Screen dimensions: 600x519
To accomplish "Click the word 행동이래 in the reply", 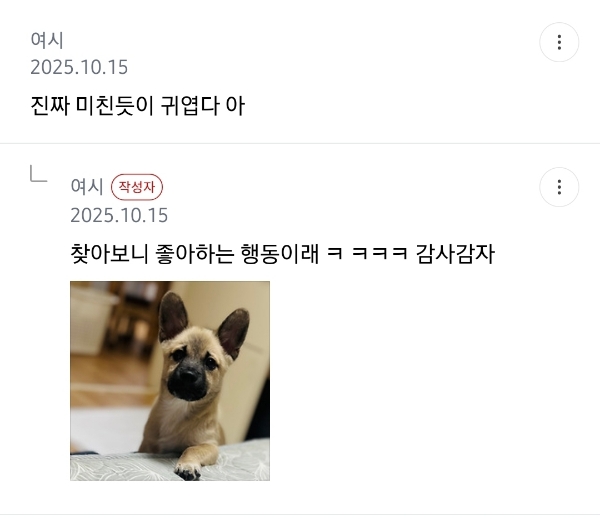I will 280,253.
